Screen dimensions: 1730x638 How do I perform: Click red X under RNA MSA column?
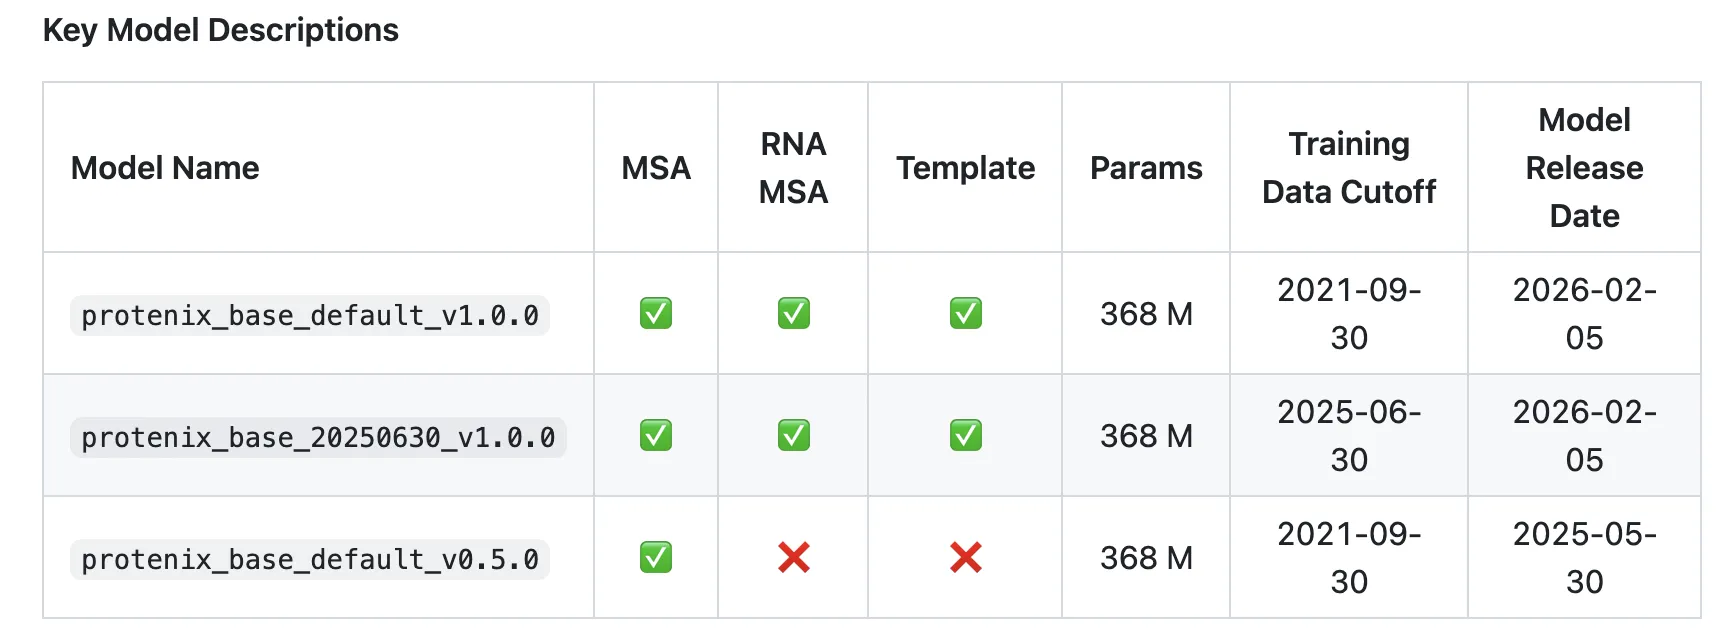coord(794,558)
